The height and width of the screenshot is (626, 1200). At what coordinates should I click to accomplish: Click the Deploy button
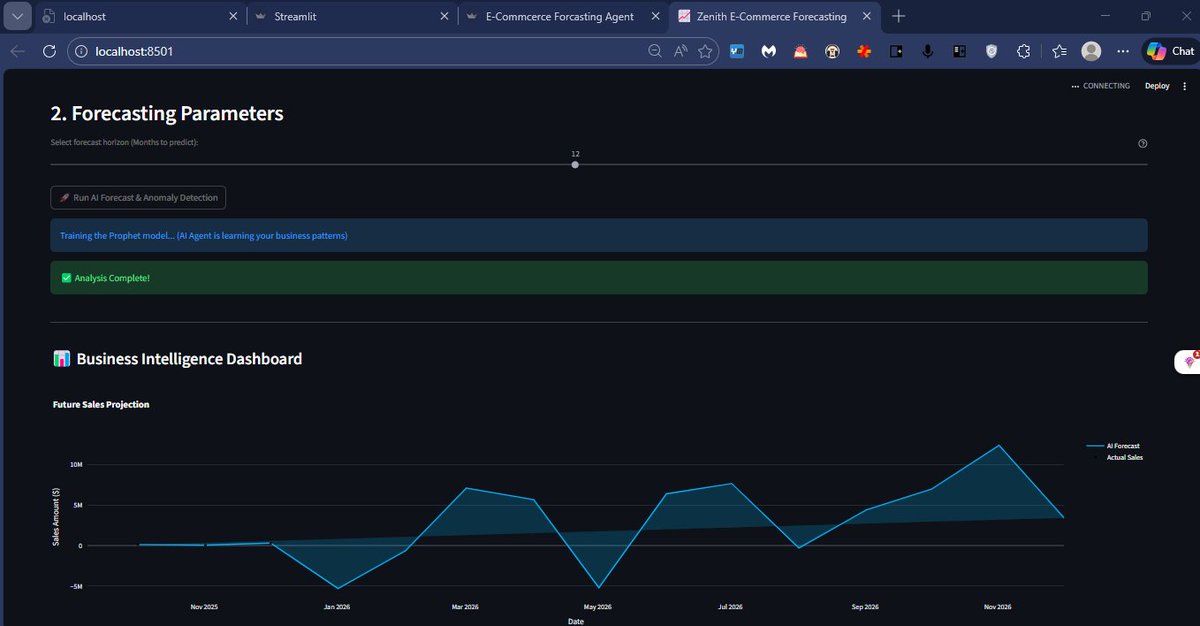(x=1156, y=86)
